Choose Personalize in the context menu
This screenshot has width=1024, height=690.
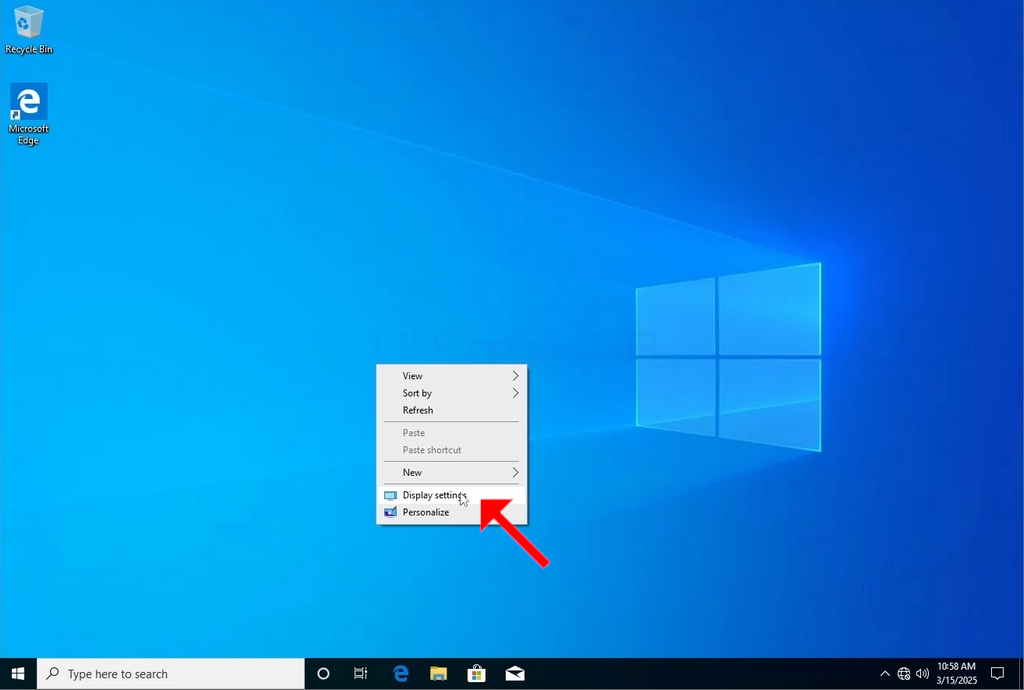click(452, 512)
